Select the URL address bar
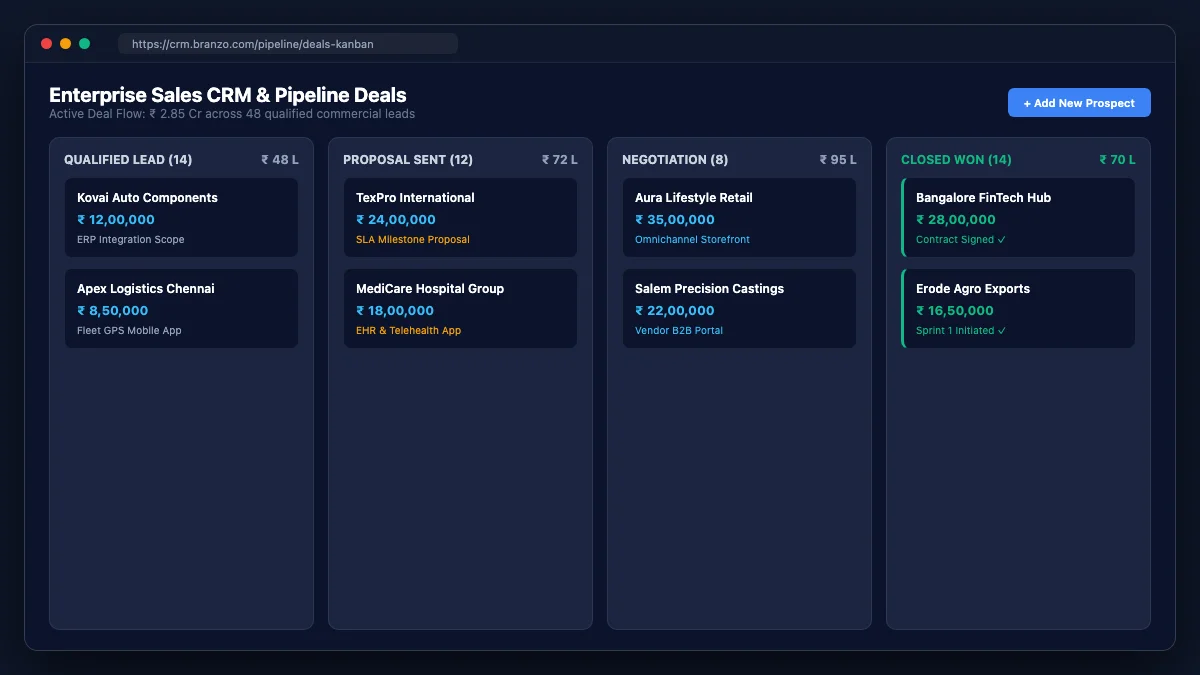This screenshot has height=675, width=1200. tap(288, 44)
